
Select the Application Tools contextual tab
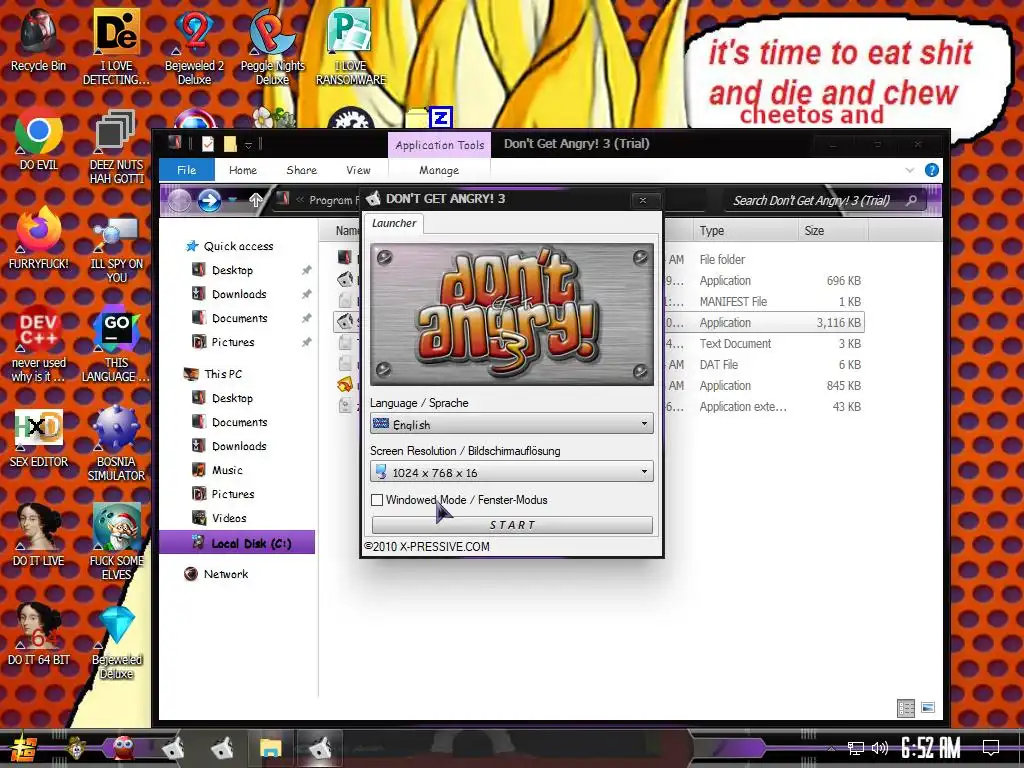440,145
